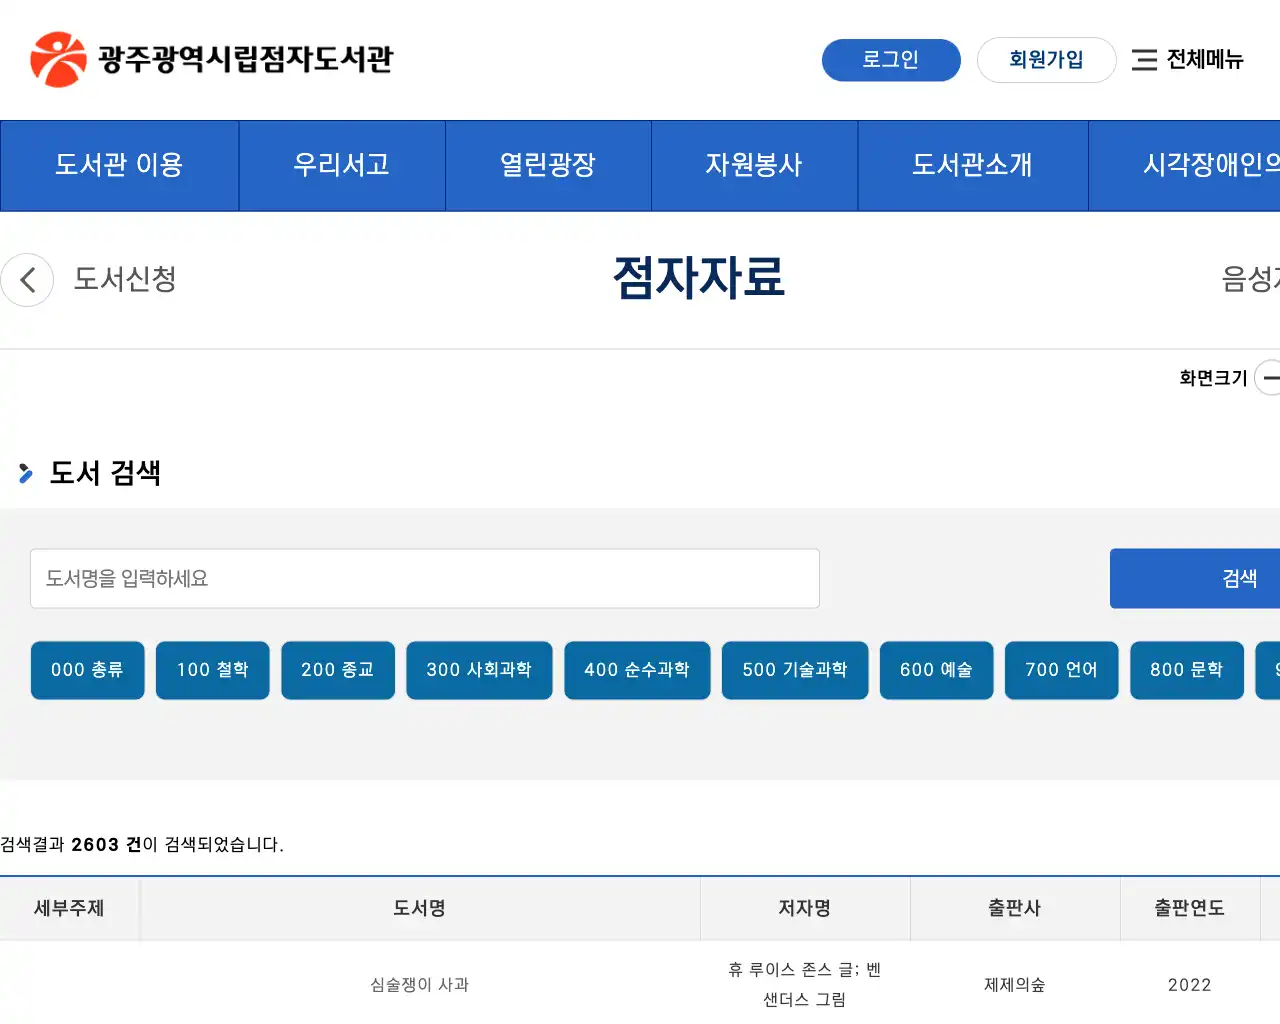Click the 도서명 search input field
This screenshot has width=1280, height=1024.
(425, 578)
